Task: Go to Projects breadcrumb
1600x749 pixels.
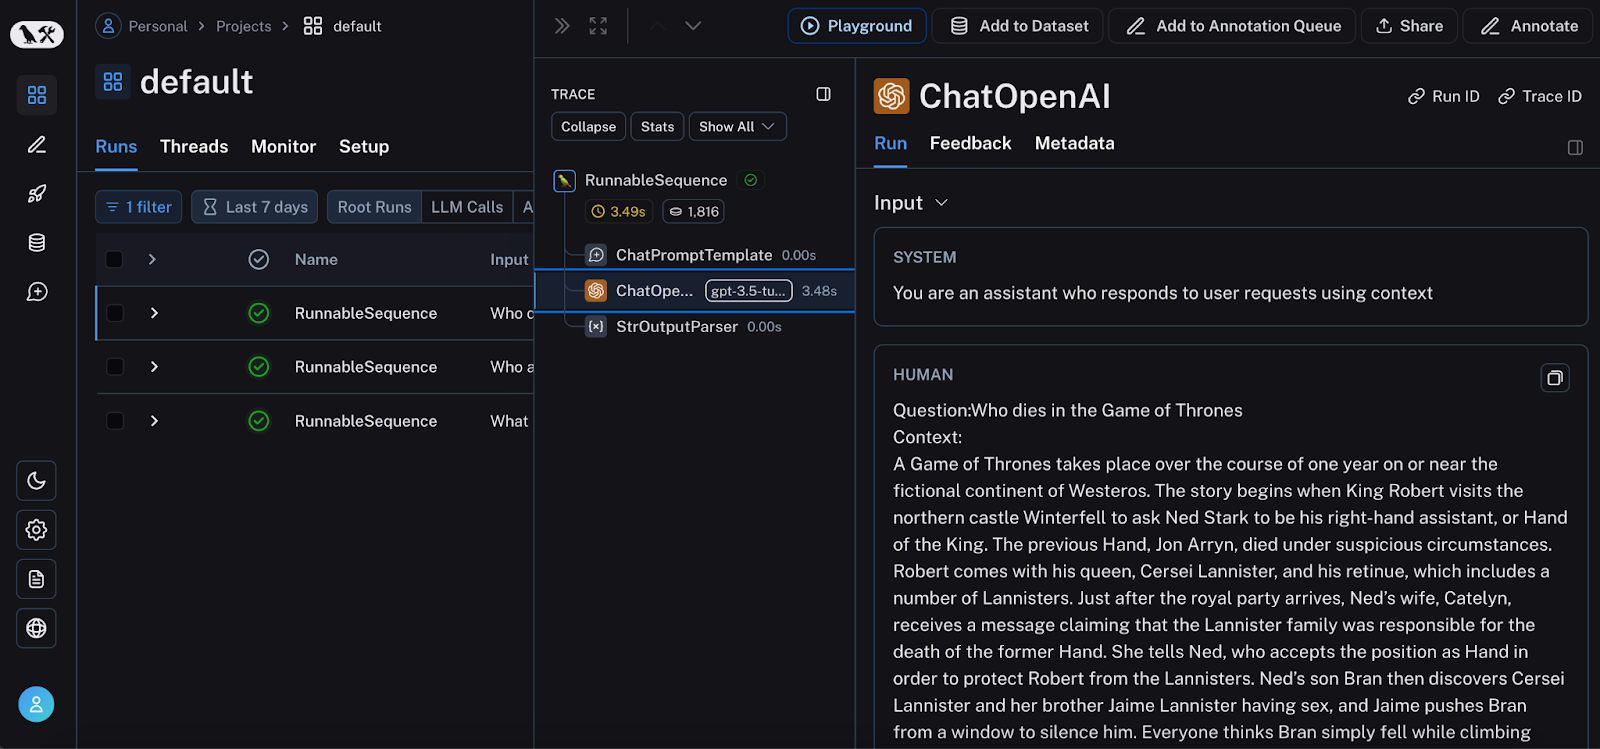Action: (x=244, y=26)
